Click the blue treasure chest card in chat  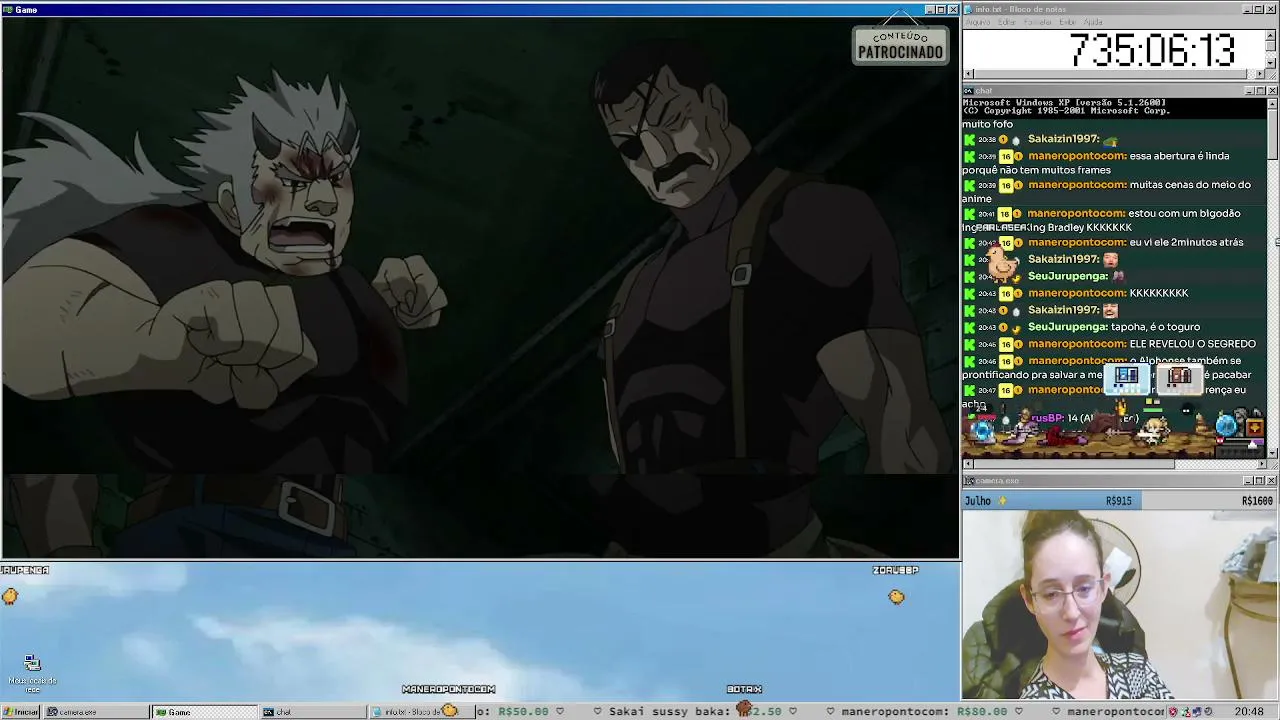tap(1126, 377)
